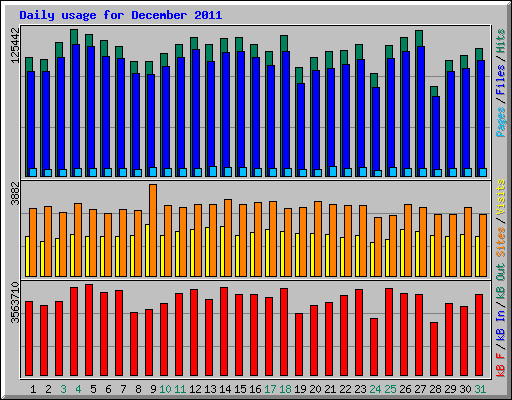
Task: Click the red kilobytes bar for day 28
Action: coord(434,349)
